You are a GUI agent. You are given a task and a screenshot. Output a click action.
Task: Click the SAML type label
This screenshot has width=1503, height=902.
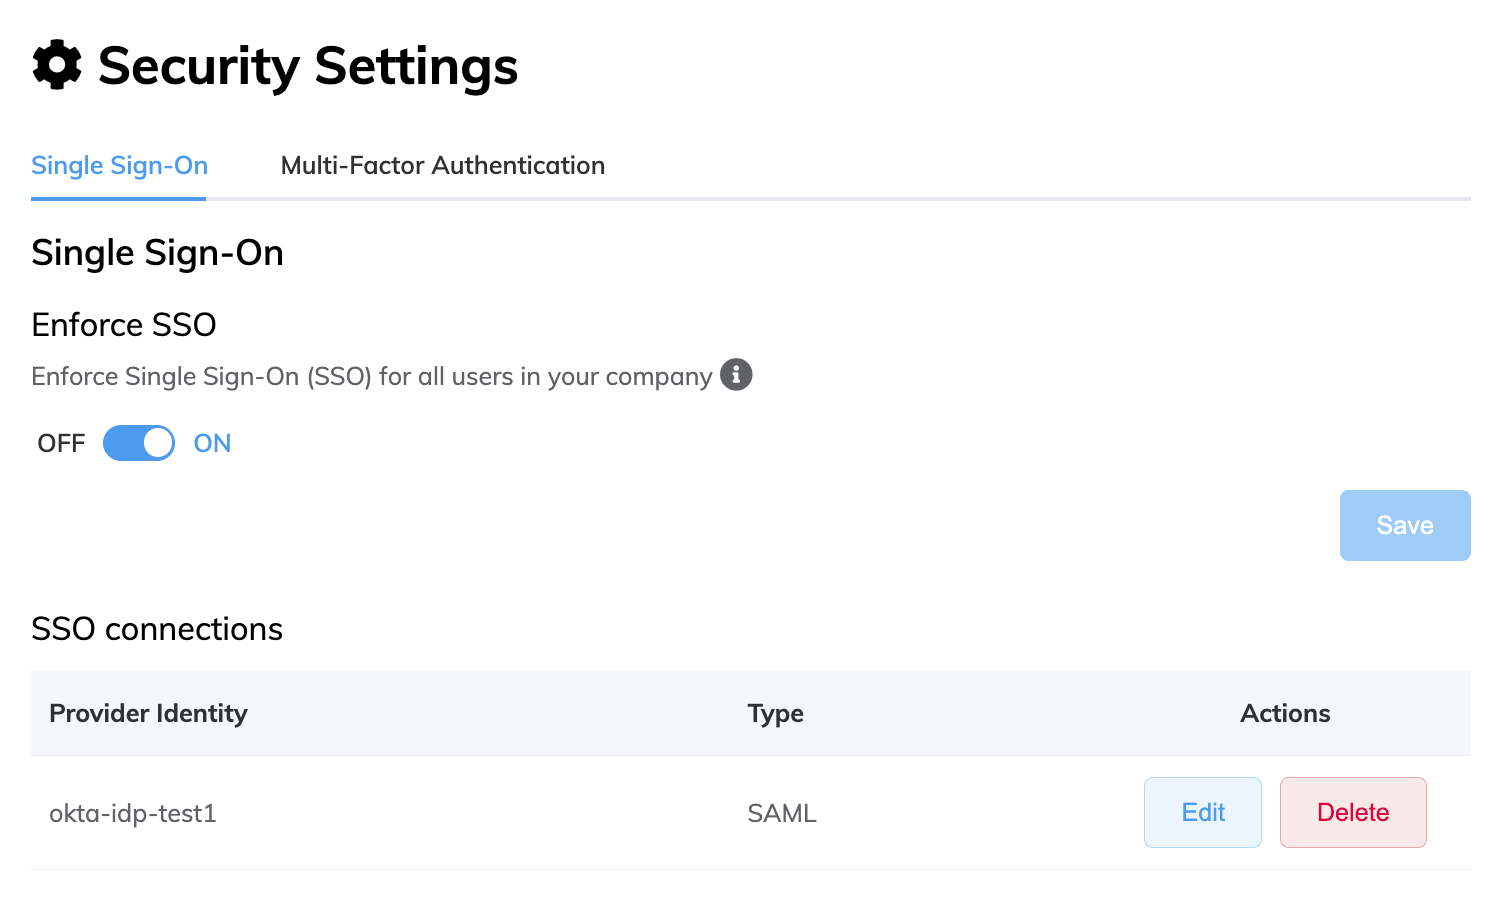[x=781, y=813]
